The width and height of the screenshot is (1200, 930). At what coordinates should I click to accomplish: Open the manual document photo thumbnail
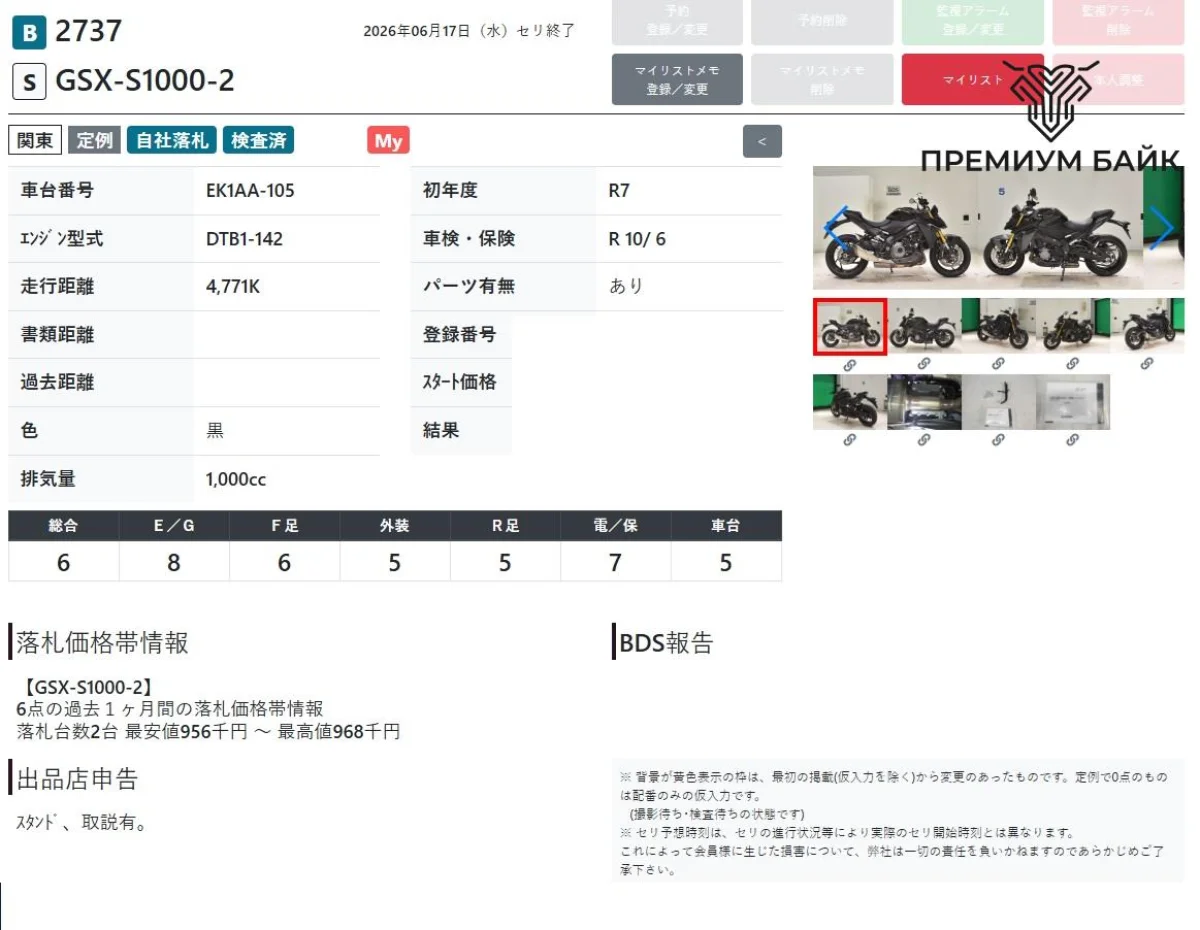pos(1073,402)
